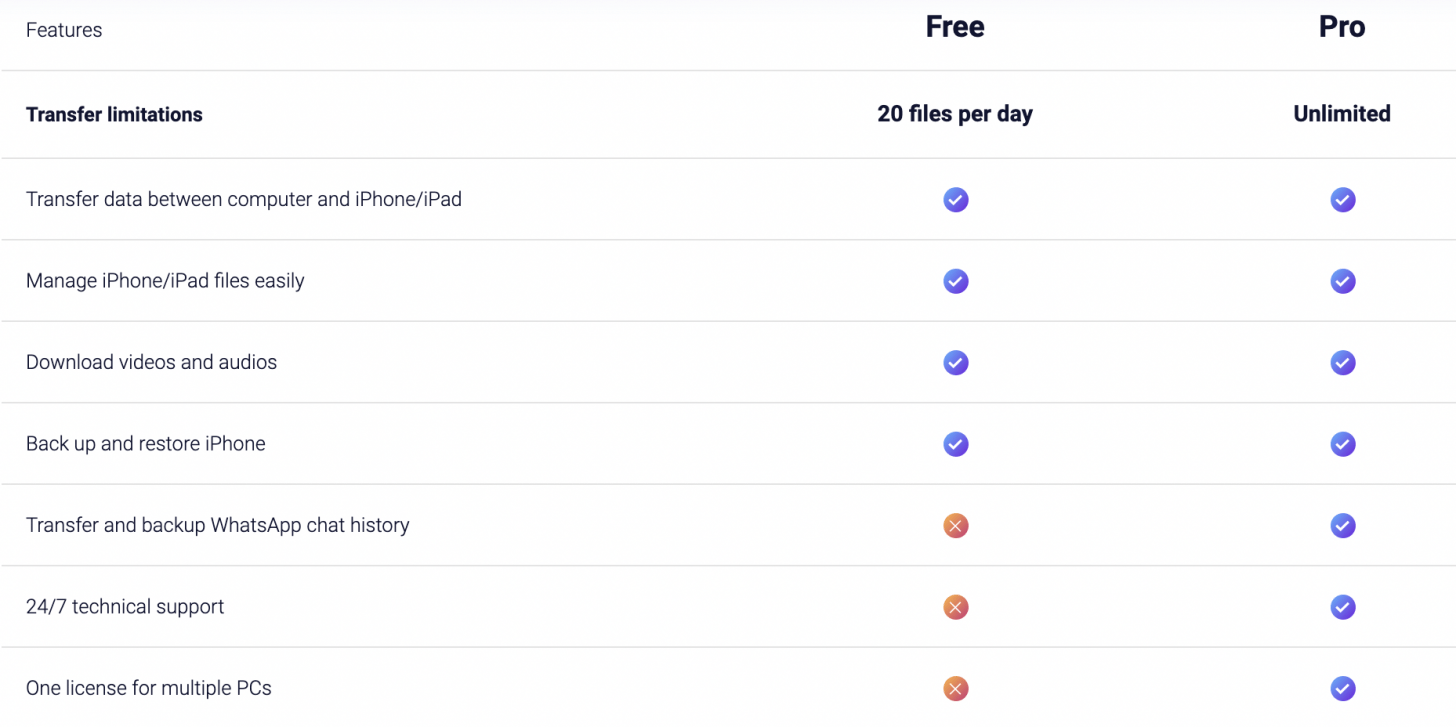Image resolution: width=1456 pixels, height=727 pixels.
Task: Select the Free plan column header
Action: 955,28
